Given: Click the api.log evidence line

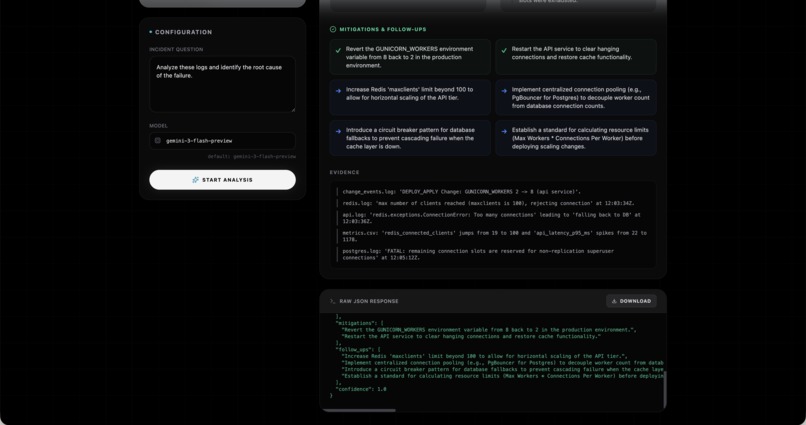Looking at the screenshot, I should [x=491, y=218].
